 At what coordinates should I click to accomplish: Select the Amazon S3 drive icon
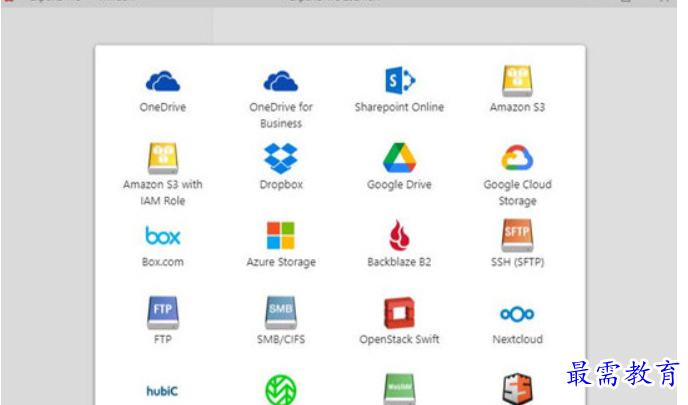coord(517,81)
